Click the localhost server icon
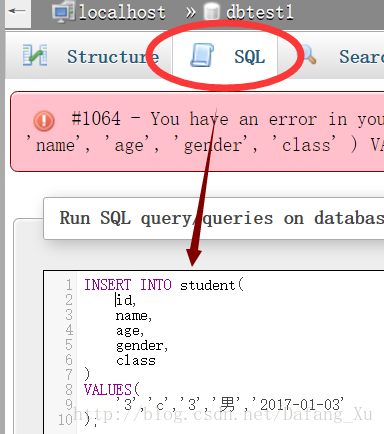384x434 pixels. 62,13
